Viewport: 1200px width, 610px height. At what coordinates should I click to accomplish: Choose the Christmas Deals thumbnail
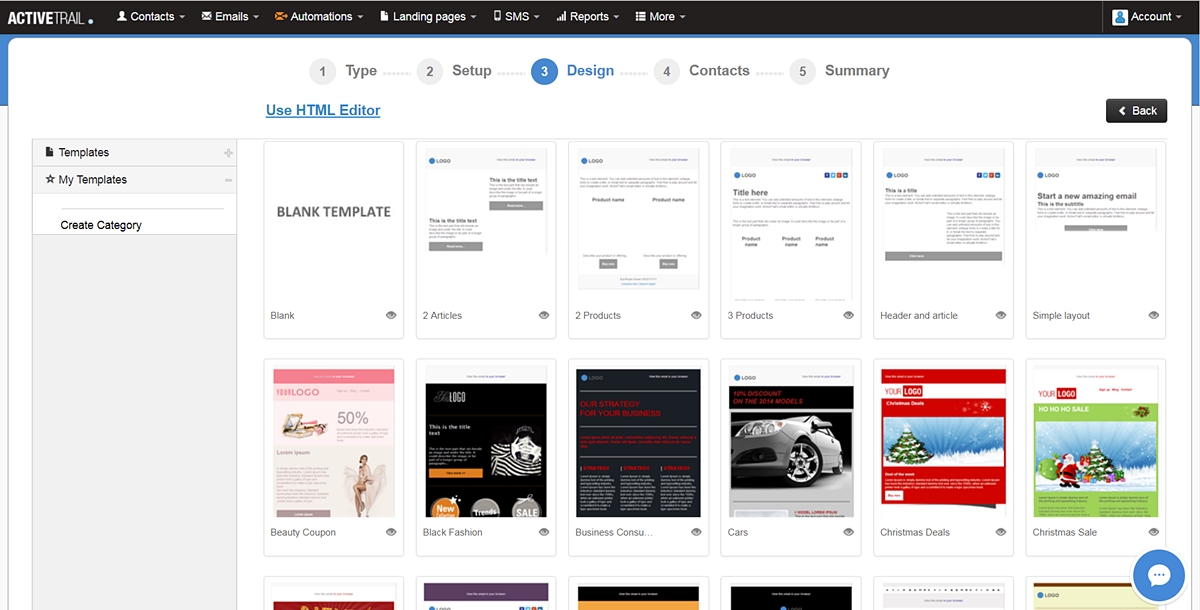[x=943, y=441]
